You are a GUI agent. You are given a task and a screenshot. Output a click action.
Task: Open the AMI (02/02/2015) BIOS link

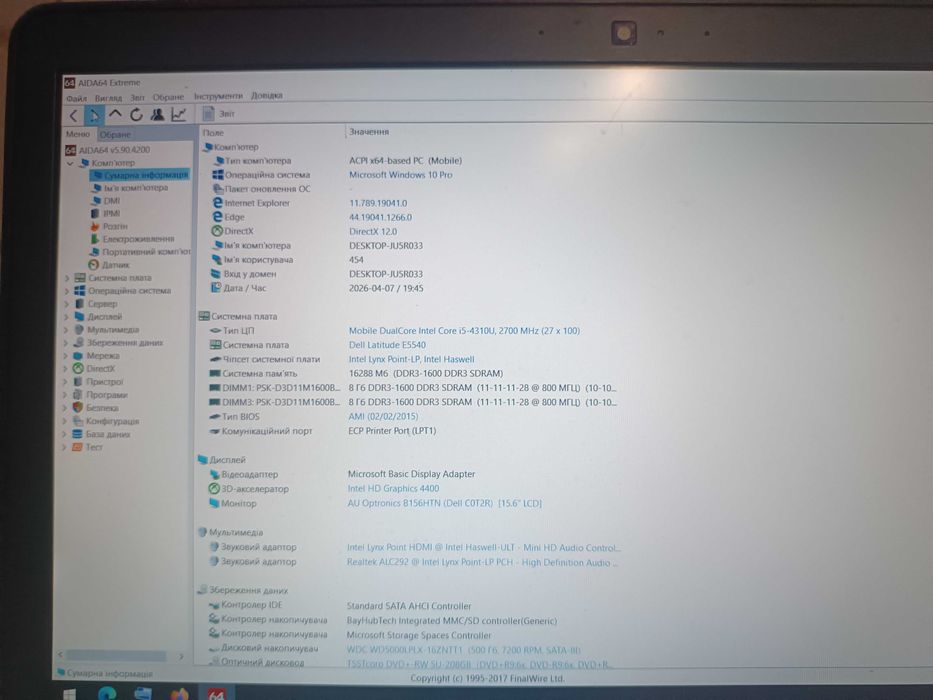(383, 417)
